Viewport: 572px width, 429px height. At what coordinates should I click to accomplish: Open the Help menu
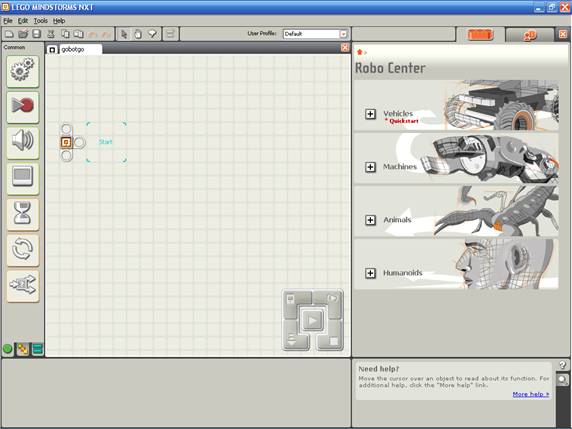(x=59, y=21)
